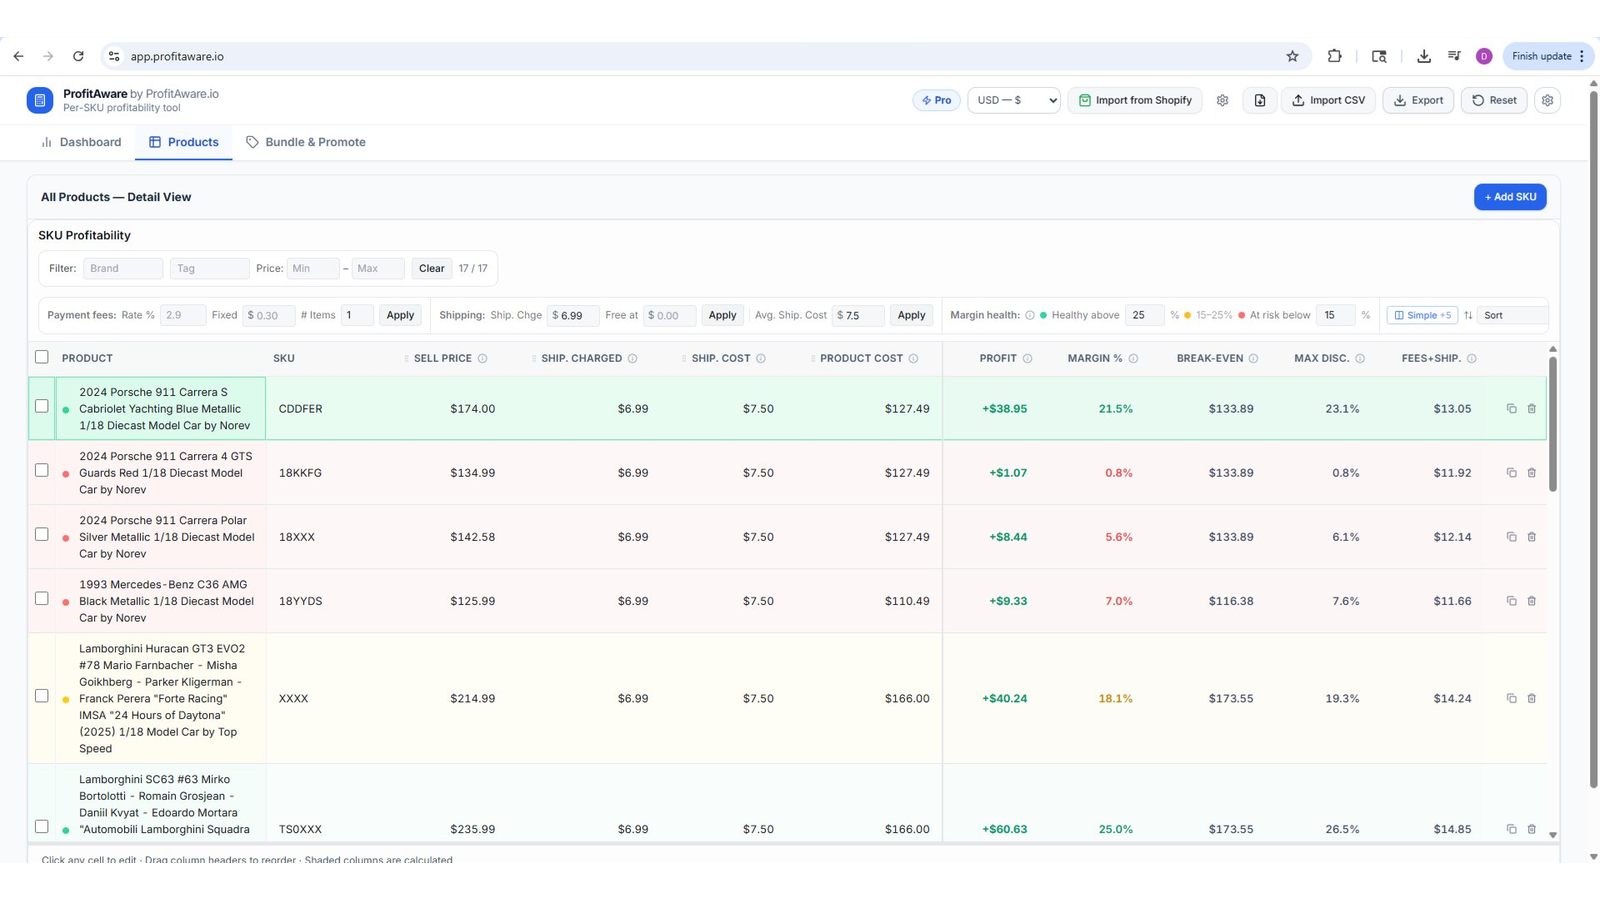Open the document icon next to Import CSV
The image size is (1600, 900).
pyautogui.click(x=1260, y=100)
